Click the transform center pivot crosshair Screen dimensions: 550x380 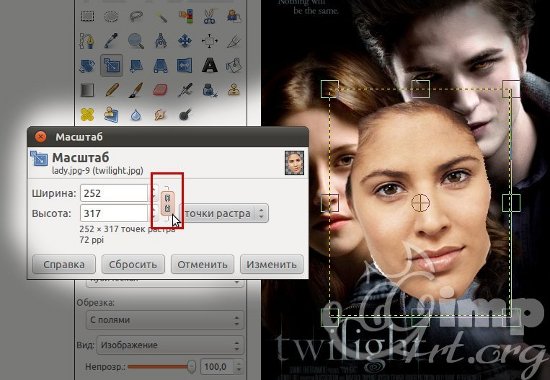click(x=420, y=202)
